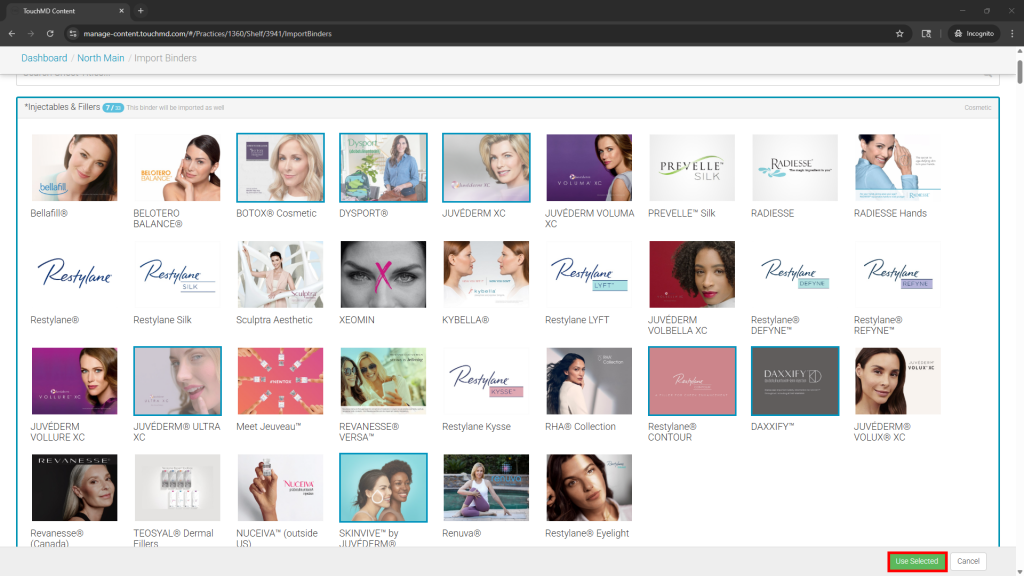
Task: Select the RHA Collection thumbnail
Action: (x=589, y=381)
